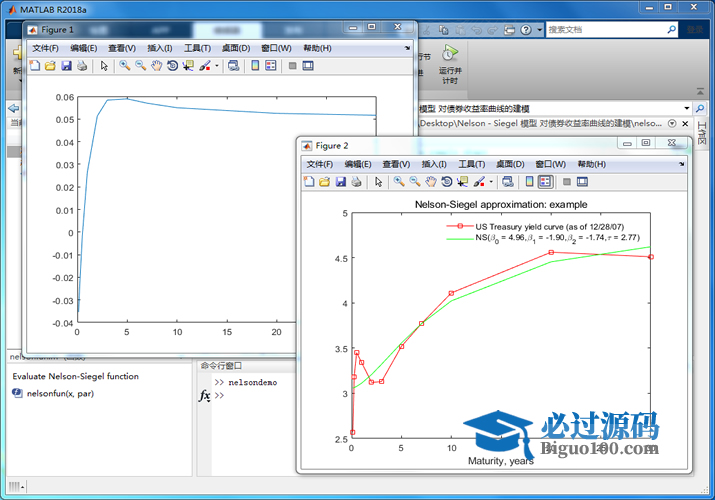
Task: Activate Data Cursor tool in Figure 1
Action: pyautogui.click(x=188, y=66)
